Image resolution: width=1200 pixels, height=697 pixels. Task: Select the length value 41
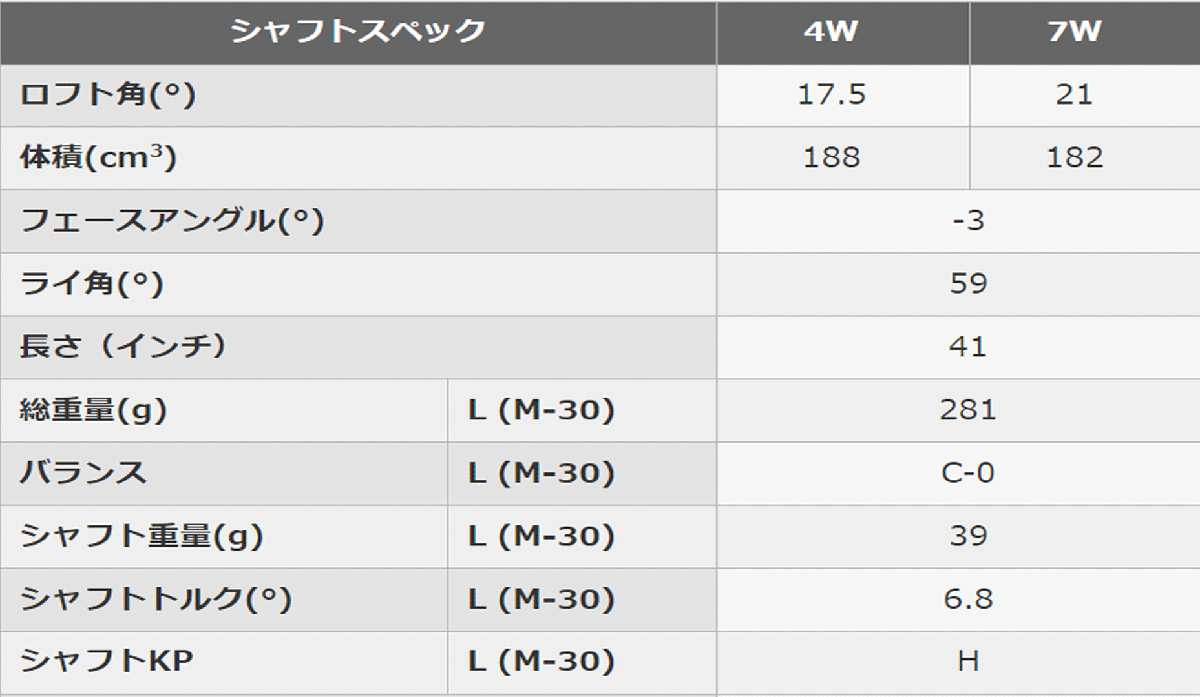[967, 347]
